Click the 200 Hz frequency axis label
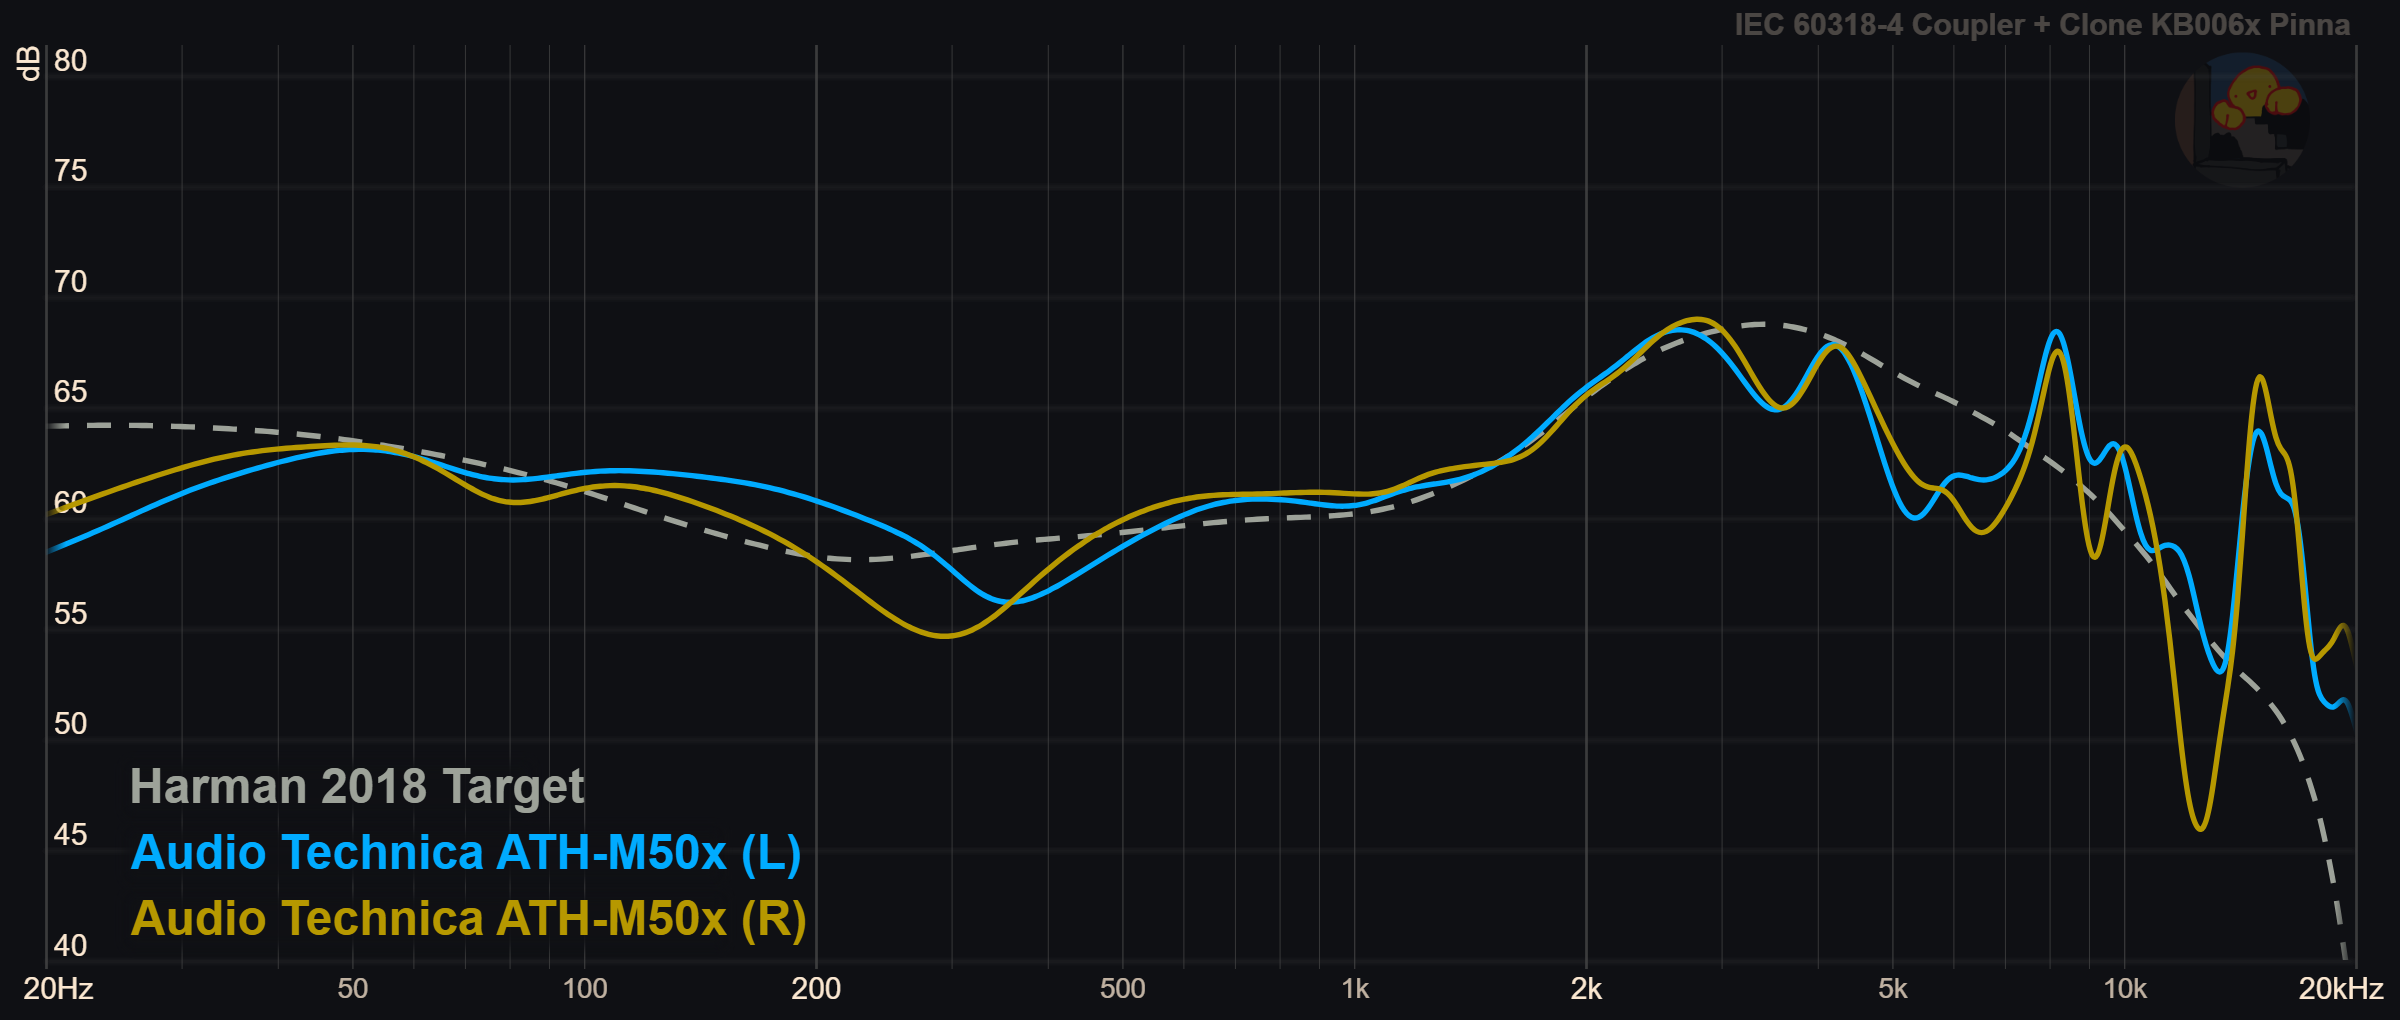 coord(816,989)
